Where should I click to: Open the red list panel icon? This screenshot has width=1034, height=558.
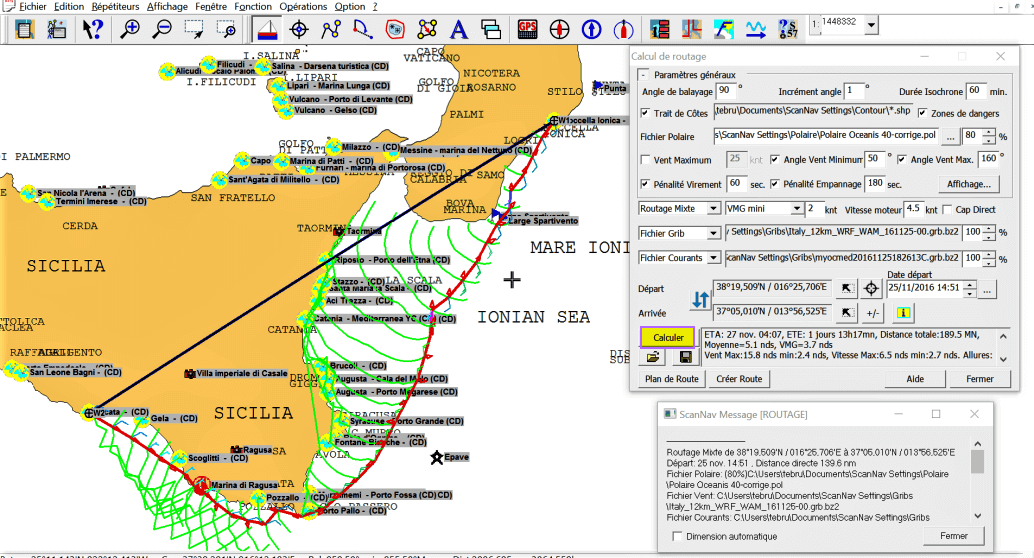pos(659,29)
